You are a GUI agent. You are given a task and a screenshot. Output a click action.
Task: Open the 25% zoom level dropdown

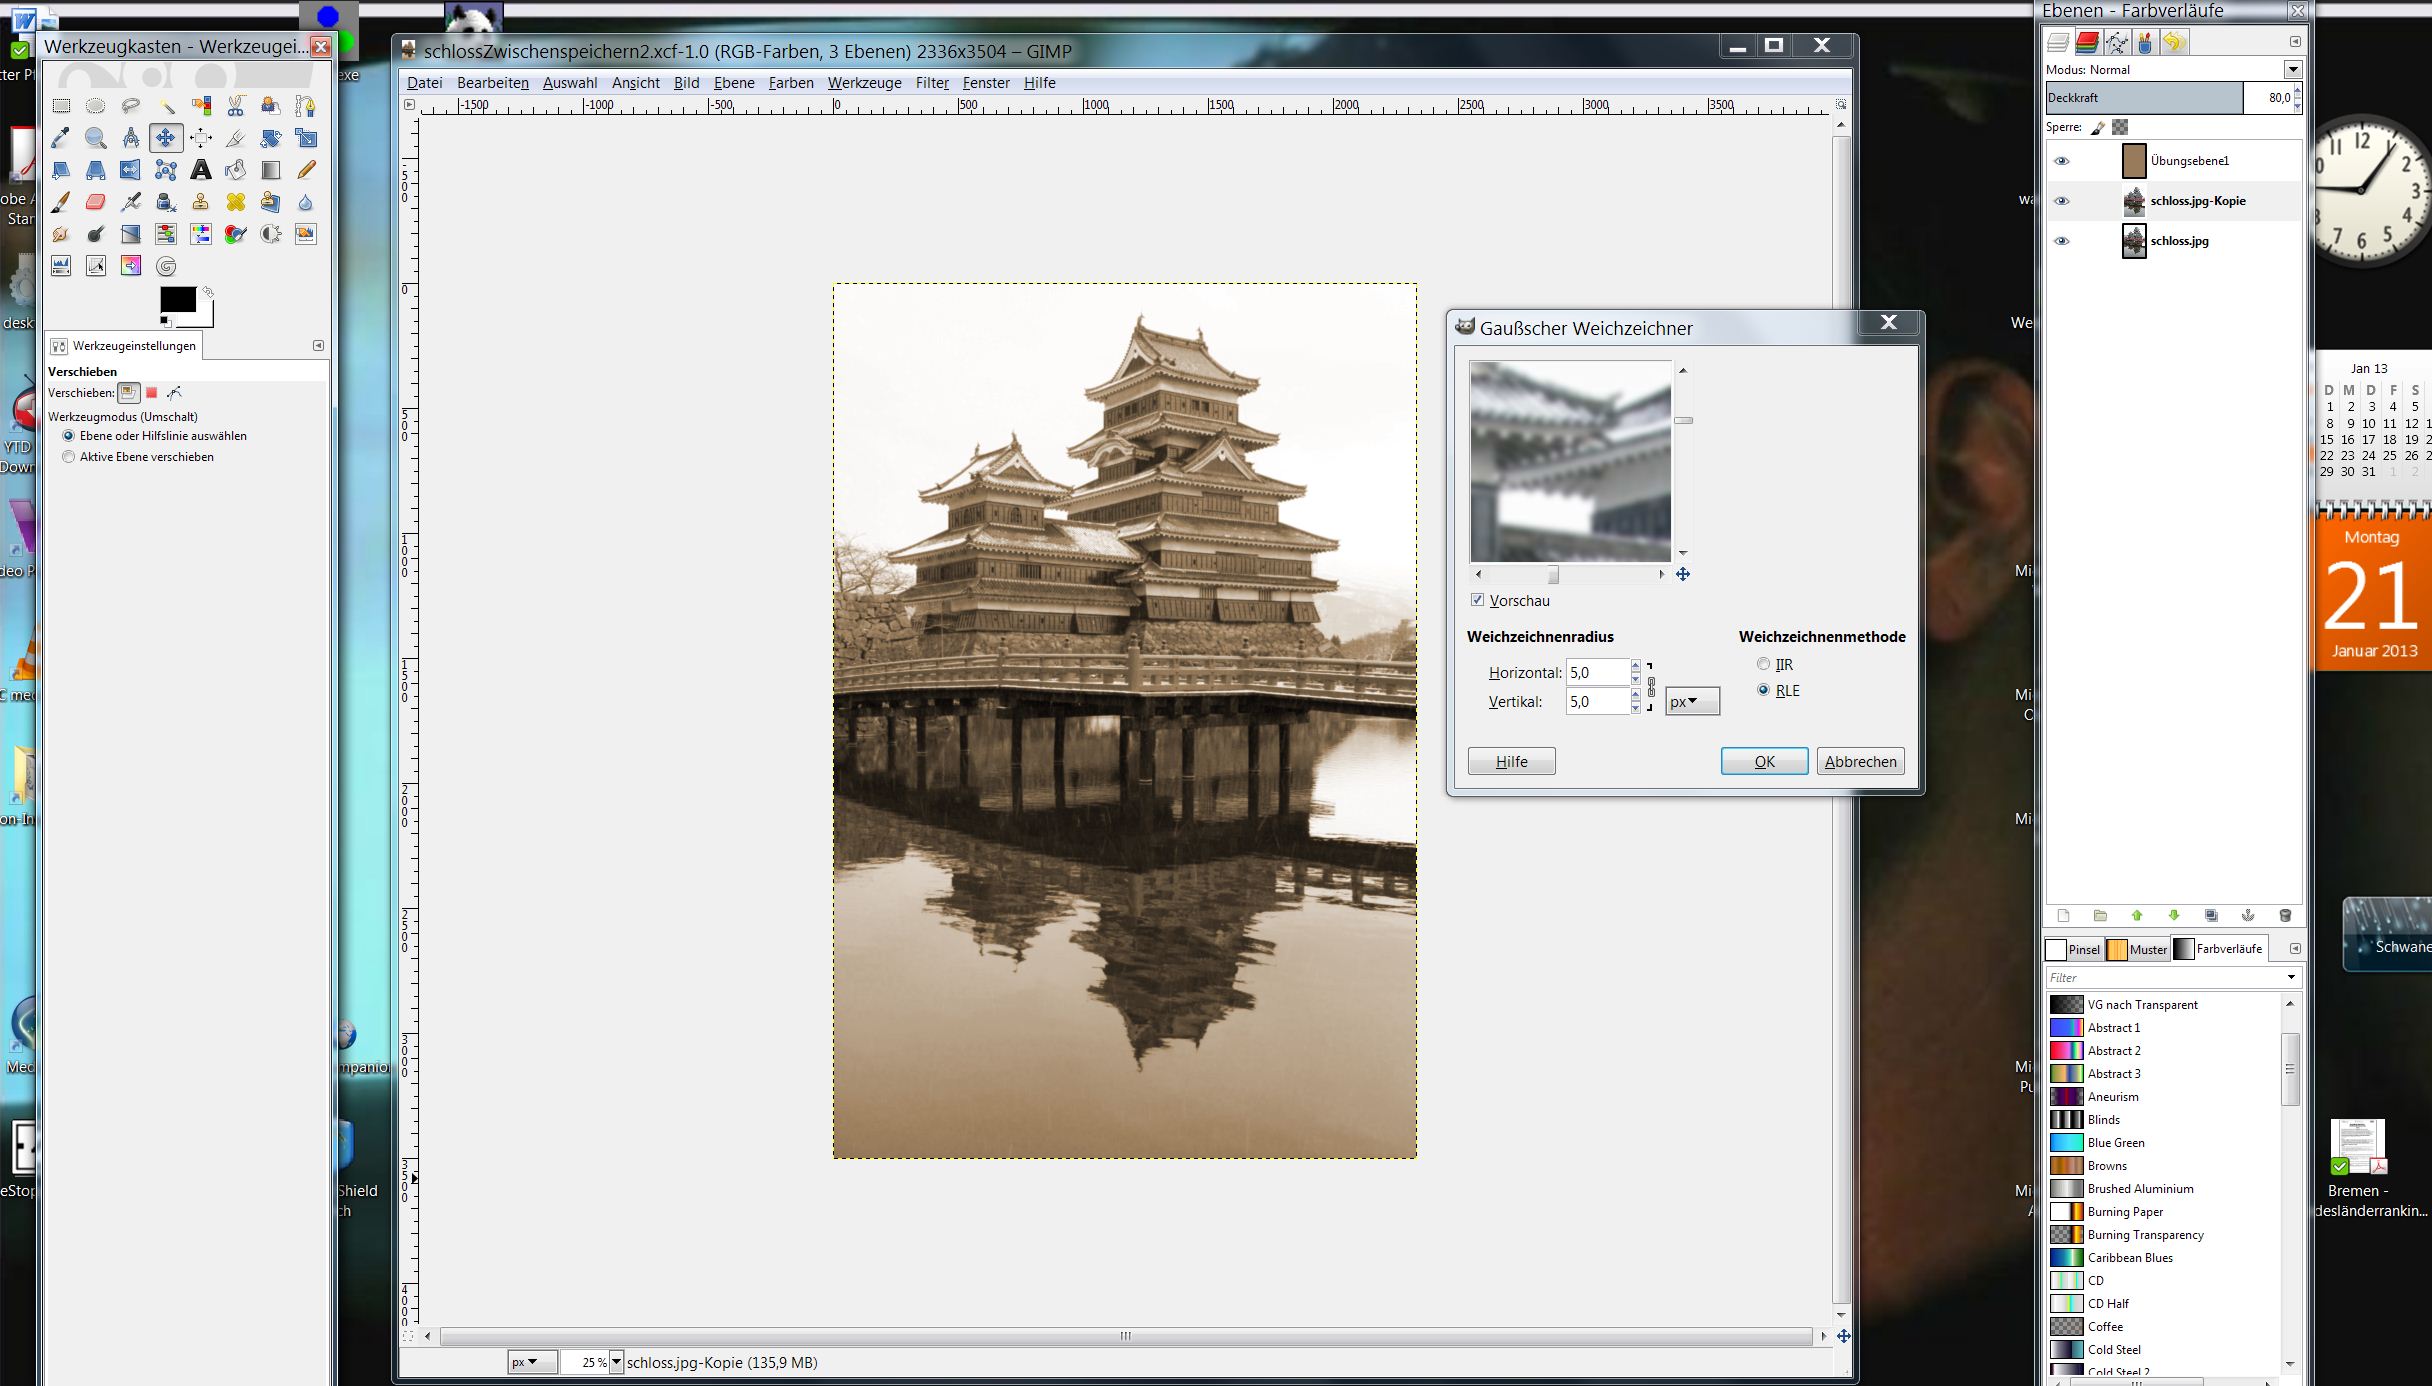[x=616, y=1362]
